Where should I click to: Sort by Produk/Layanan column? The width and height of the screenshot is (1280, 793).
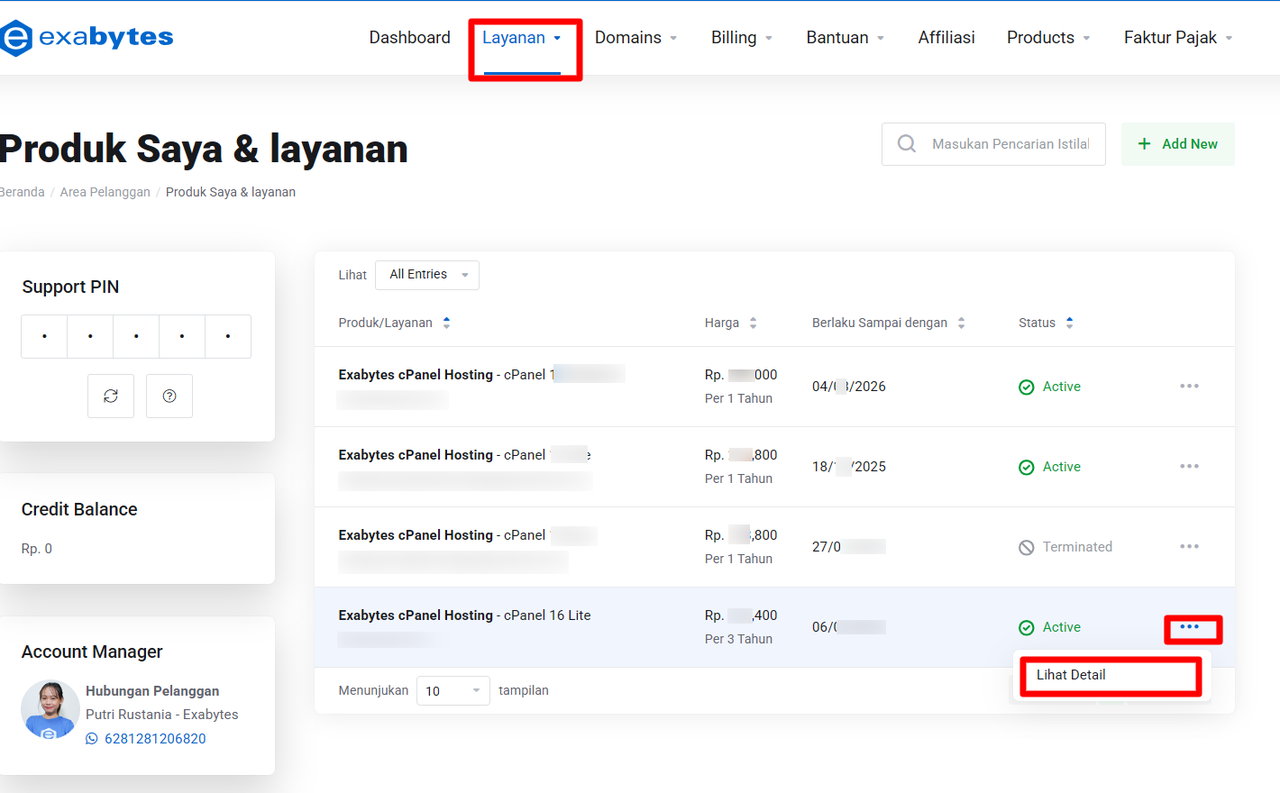[x=394, y=323]
